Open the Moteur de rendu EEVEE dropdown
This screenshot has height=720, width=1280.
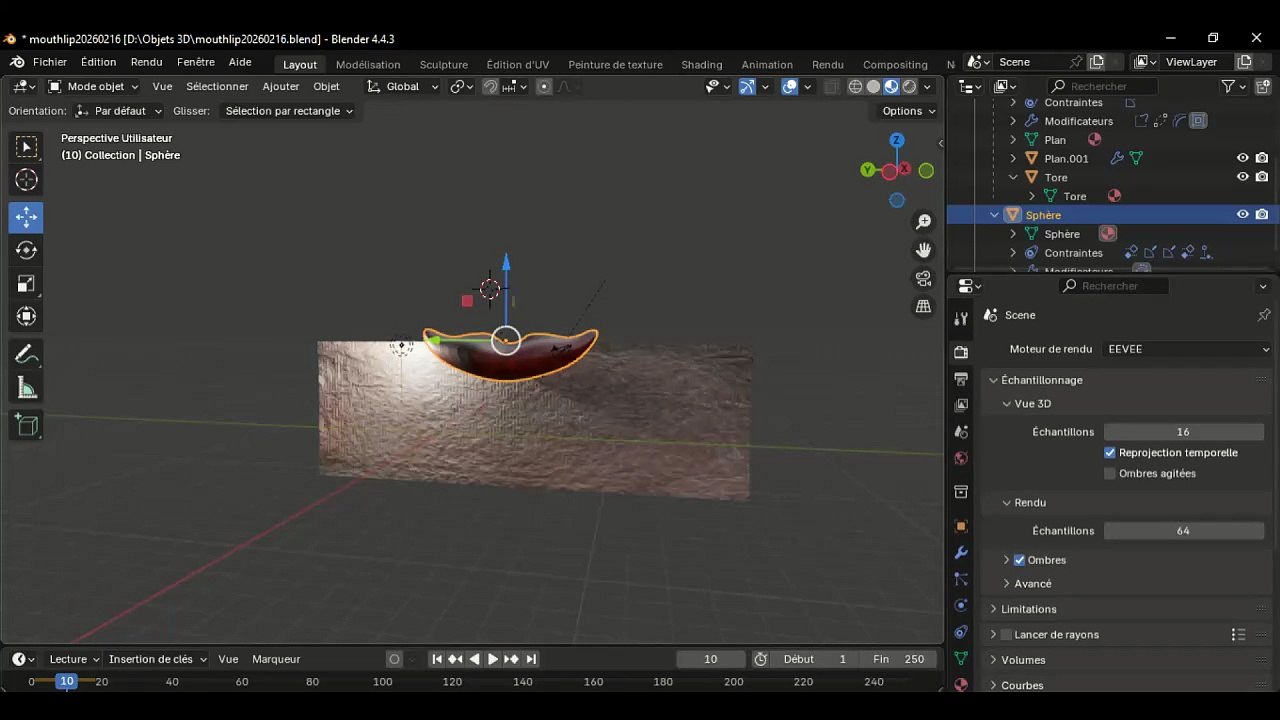[x=1187, y=349]
